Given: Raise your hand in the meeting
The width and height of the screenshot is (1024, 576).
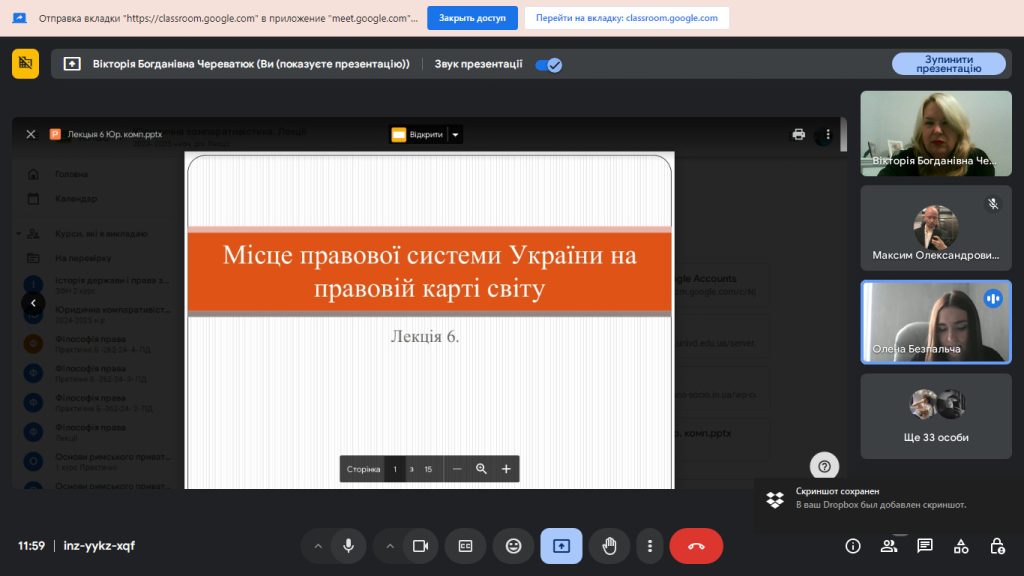Looking at the screenshot, I should pos(609,546).
